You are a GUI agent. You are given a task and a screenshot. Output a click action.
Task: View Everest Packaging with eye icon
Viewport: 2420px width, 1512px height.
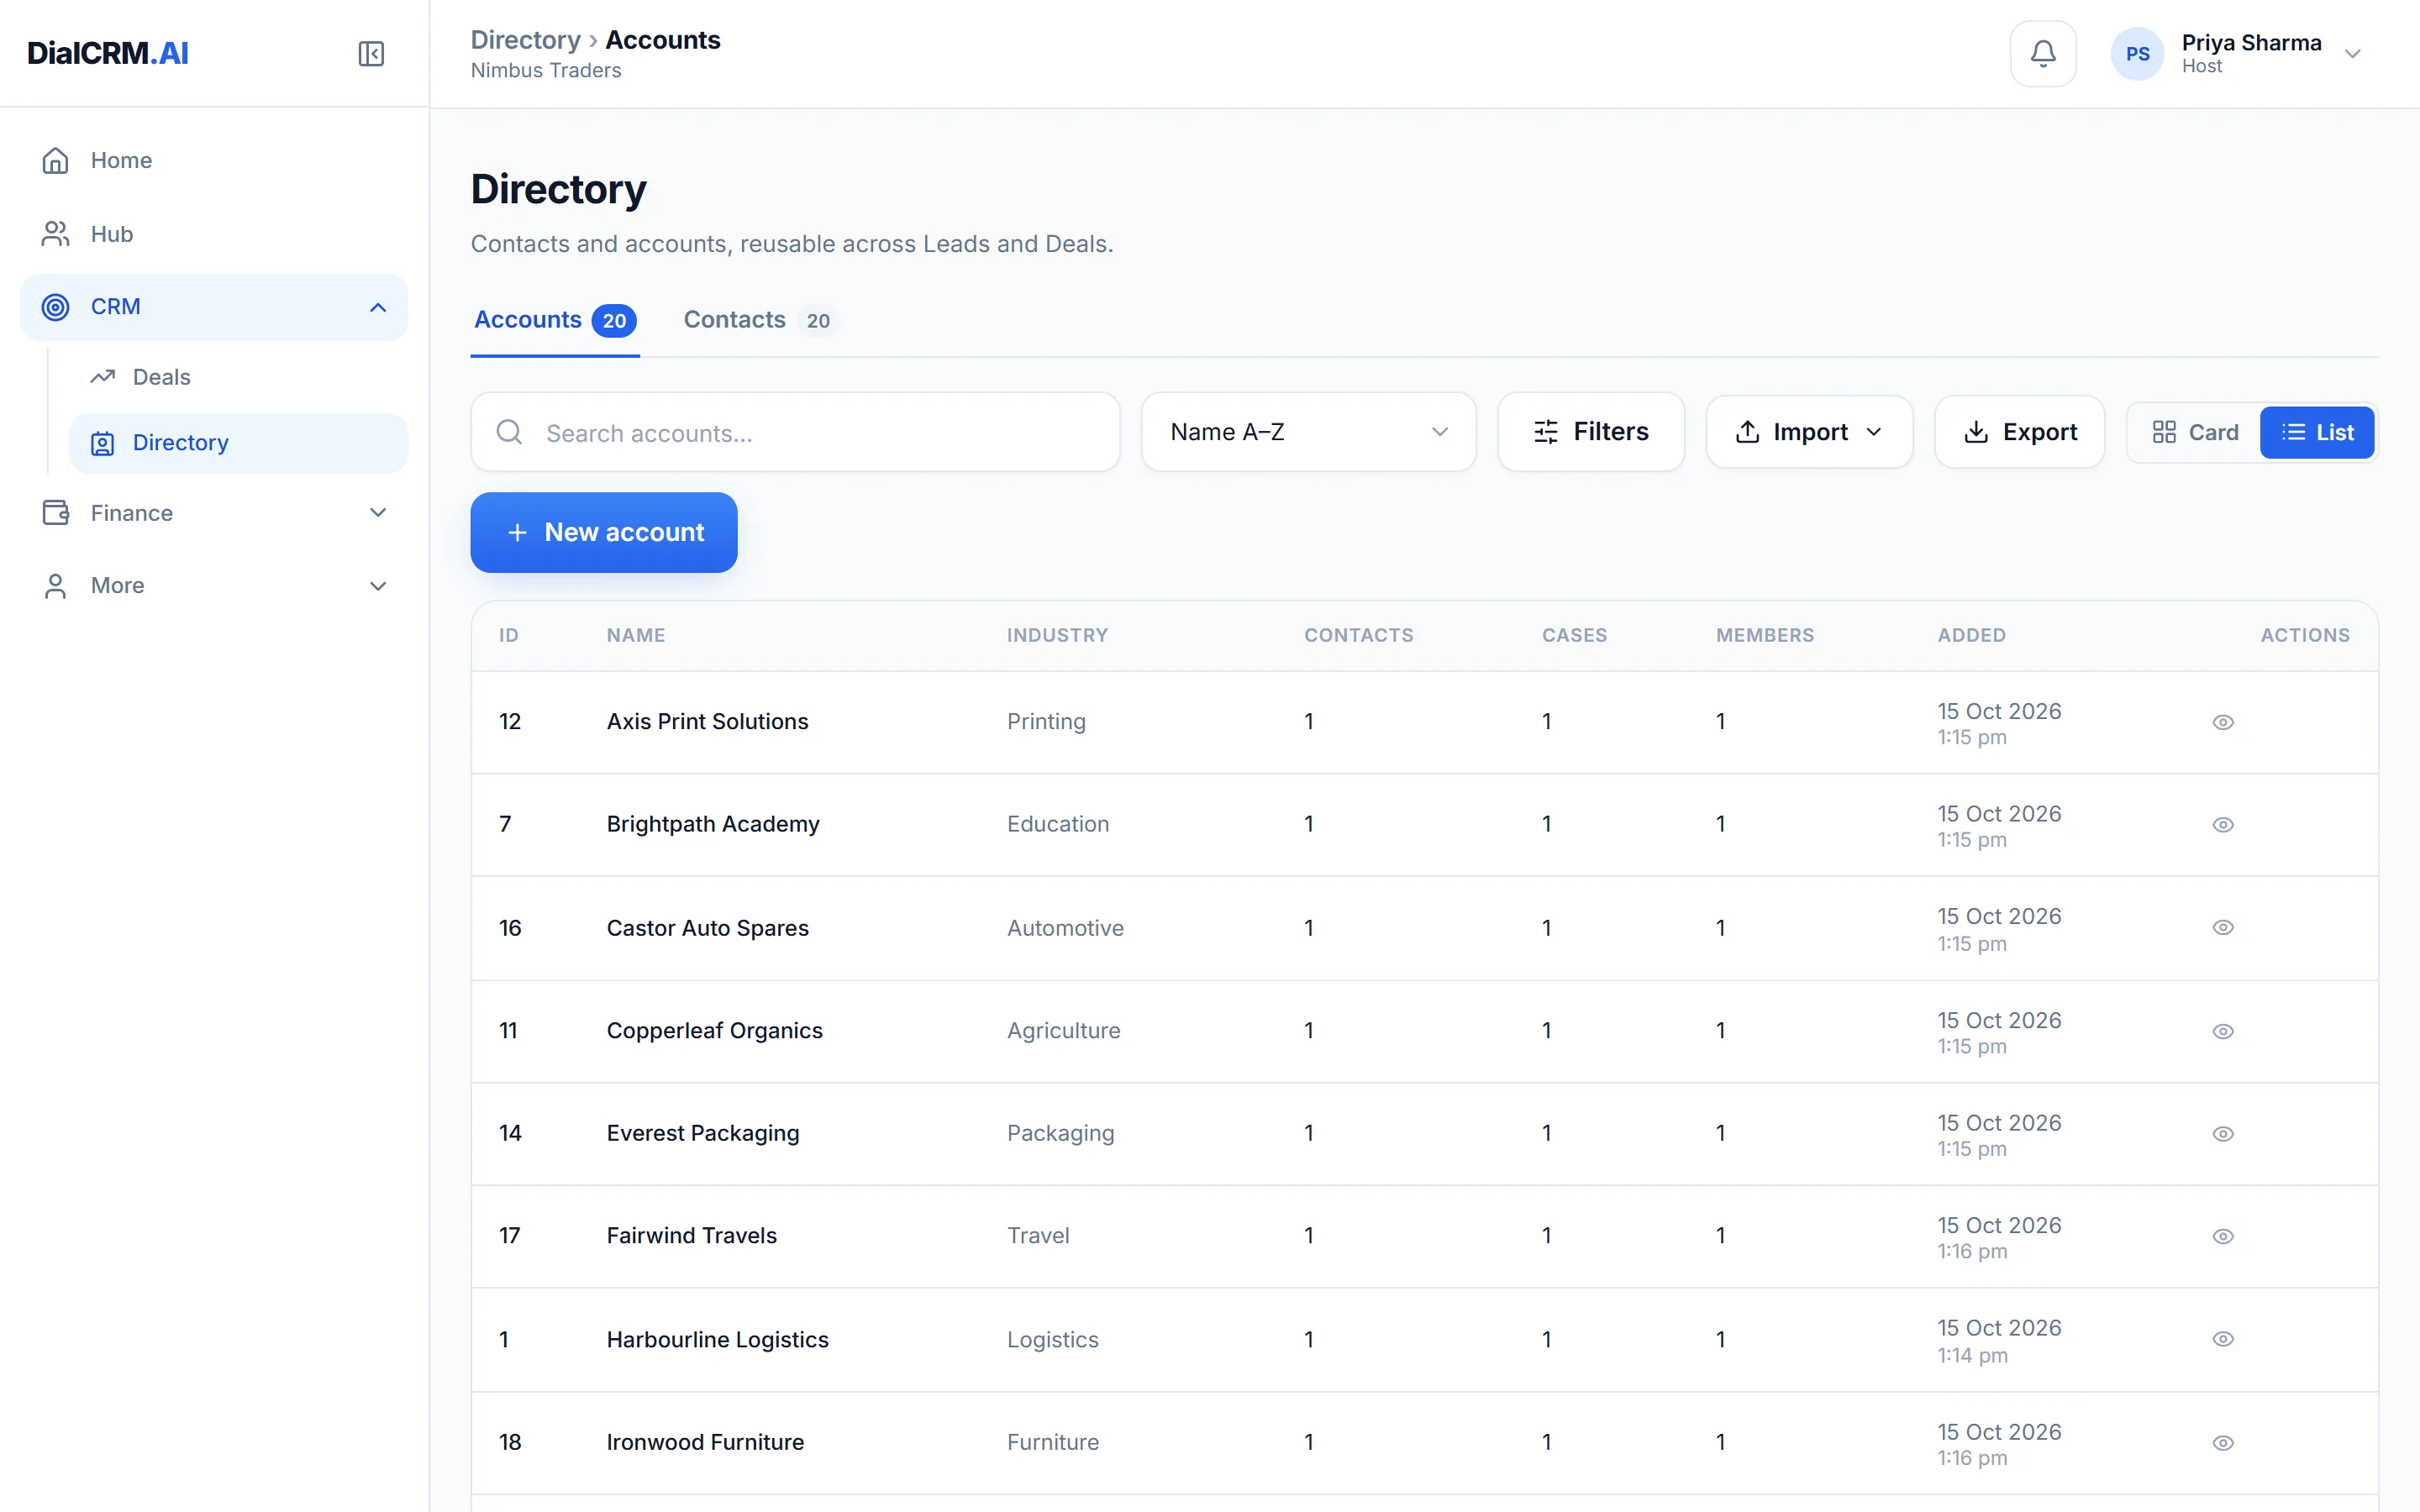[2222, 1134]
